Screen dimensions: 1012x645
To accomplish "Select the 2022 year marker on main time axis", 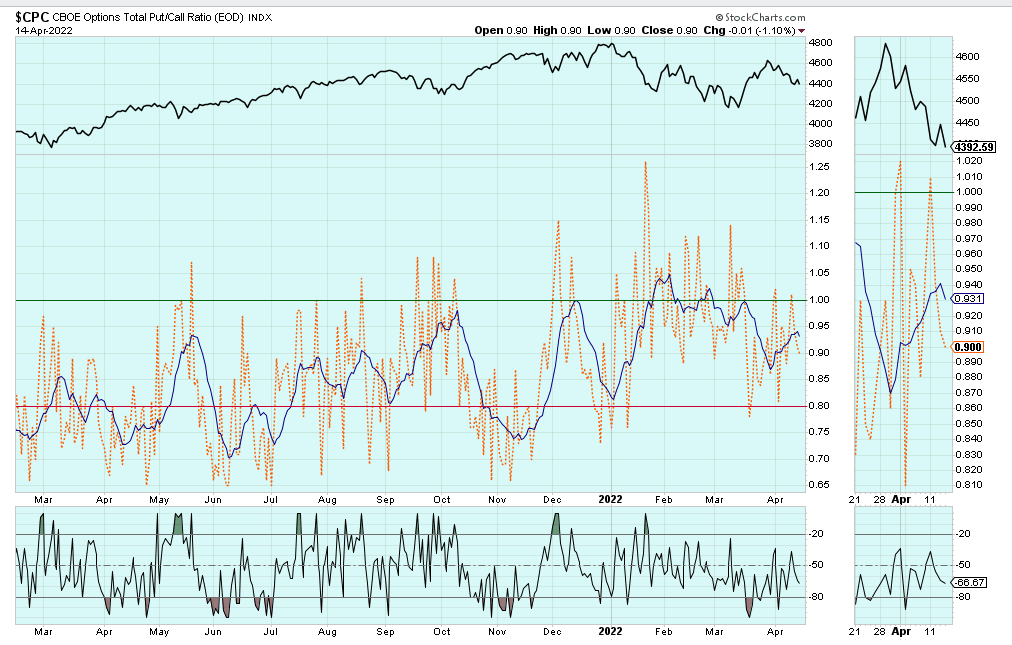I will (x=611, y=496).
